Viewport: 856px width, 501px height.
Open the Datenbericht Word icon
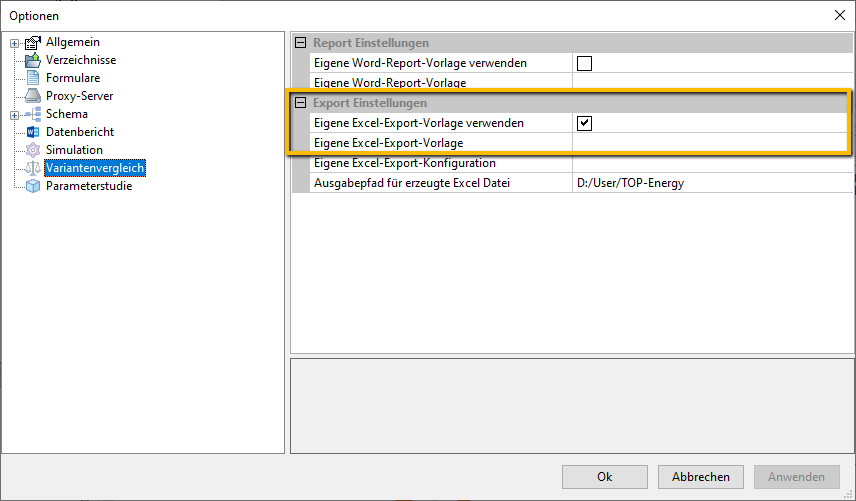click(x=33, y=132)
